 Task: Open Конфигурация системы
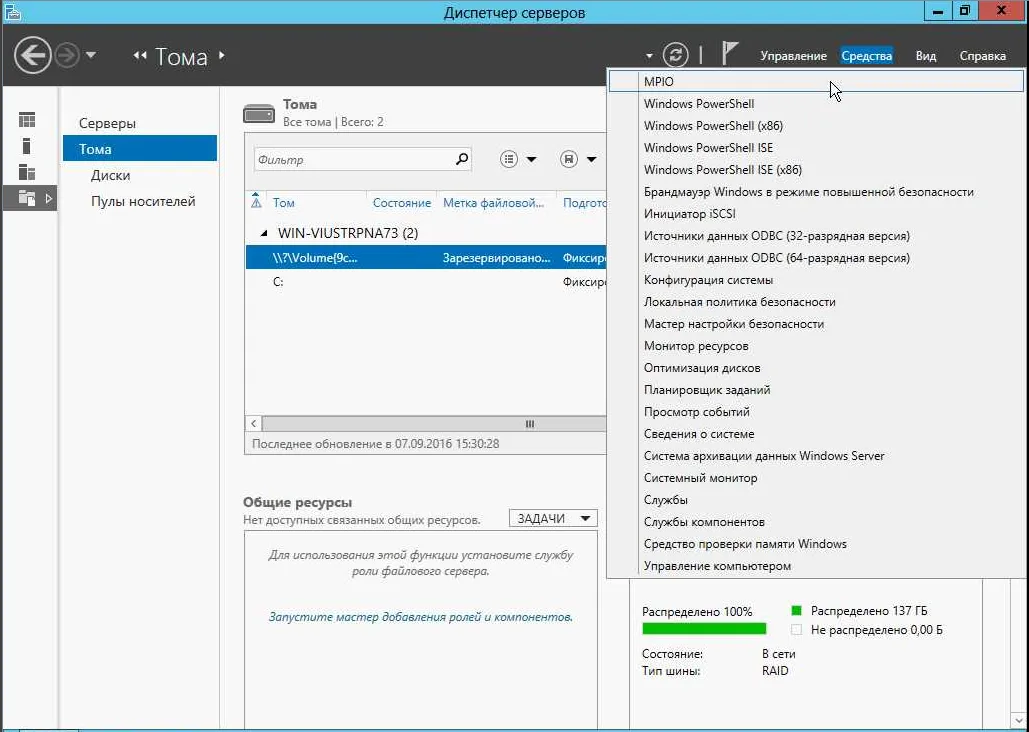click(x=816, y=280)
